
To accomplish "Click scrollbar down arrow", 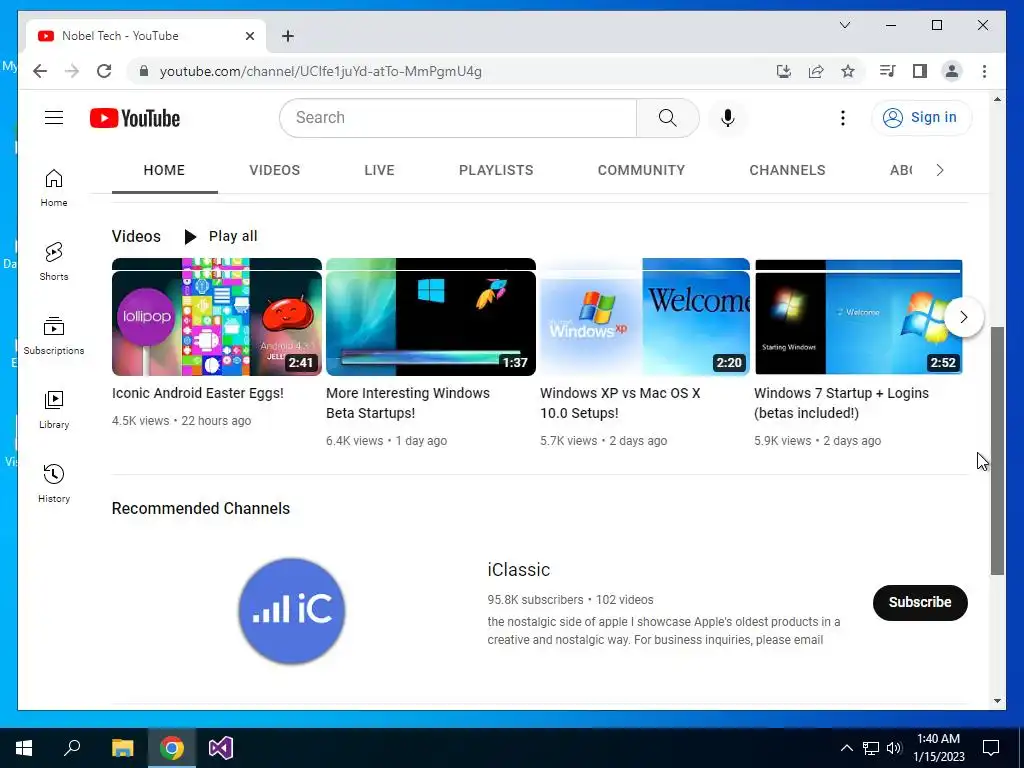I will 997,701.
